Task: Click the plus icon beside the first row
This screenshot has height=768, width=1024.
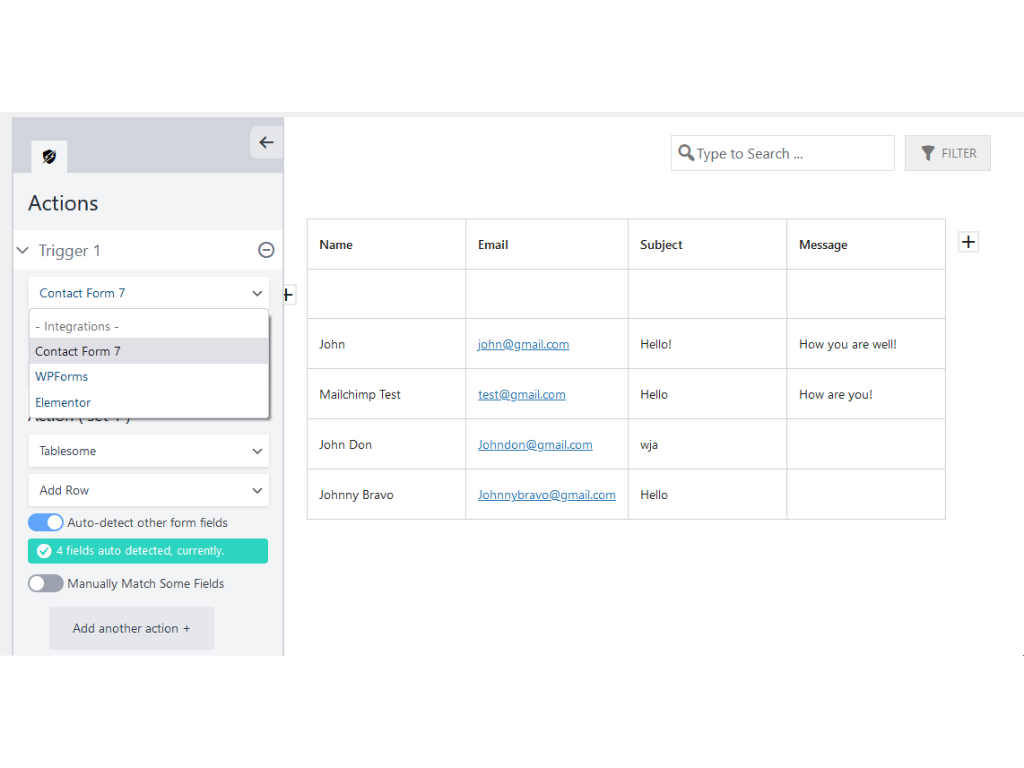Action: click(288, 295)
